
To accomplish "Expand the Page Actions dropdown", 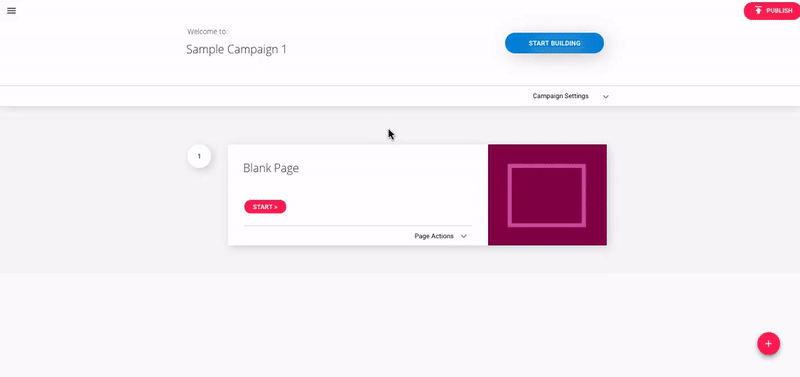I will click(x=440, y=236).
